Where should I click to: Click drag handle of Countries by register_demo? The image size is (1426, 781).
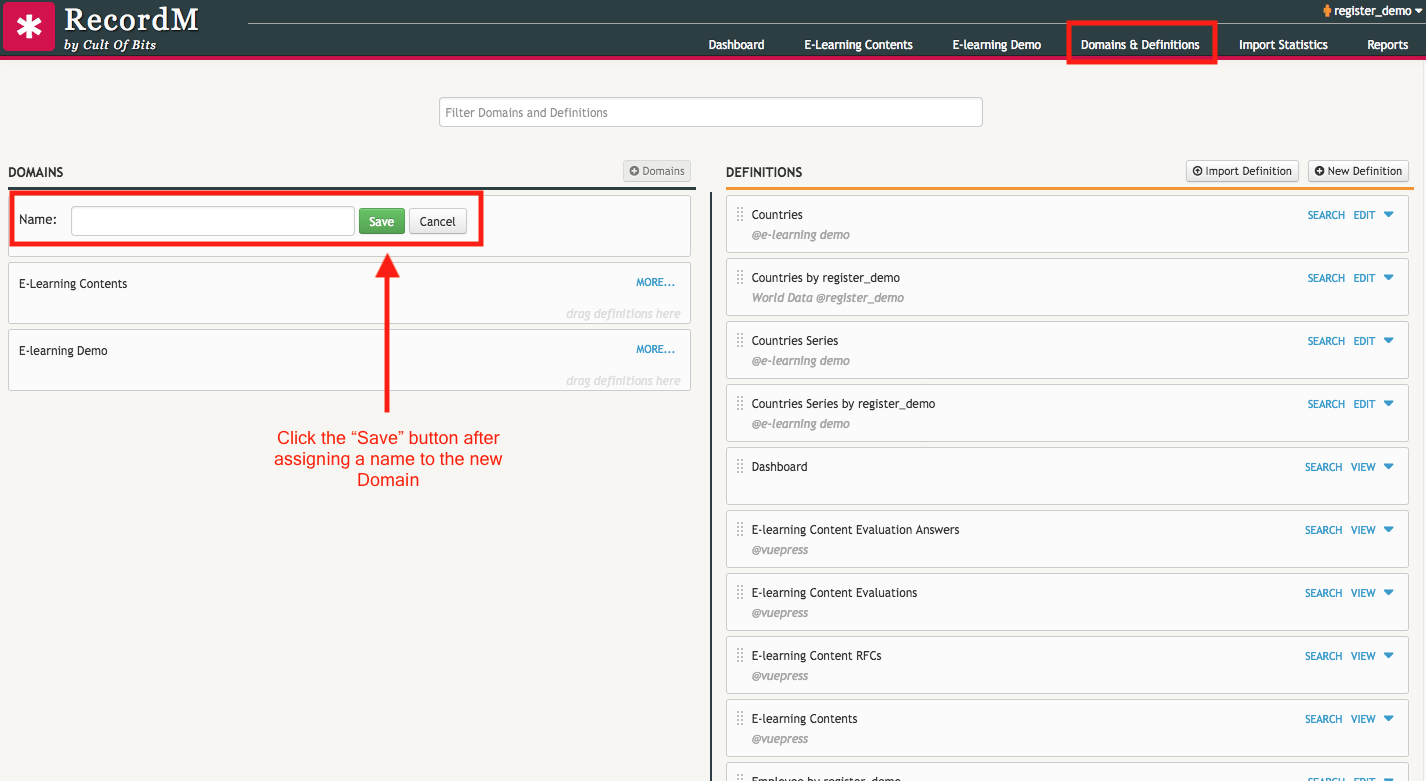pyautogui.click(x=740, y=278)
